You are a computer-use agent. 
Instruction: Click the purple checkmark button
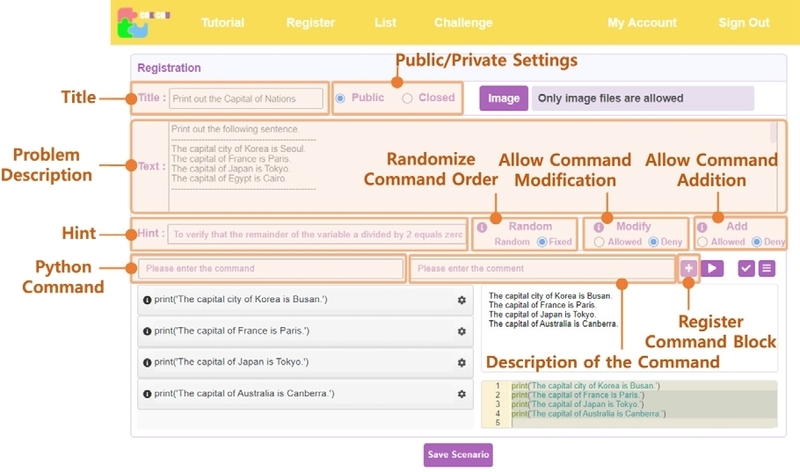click(x=746, y=268)
